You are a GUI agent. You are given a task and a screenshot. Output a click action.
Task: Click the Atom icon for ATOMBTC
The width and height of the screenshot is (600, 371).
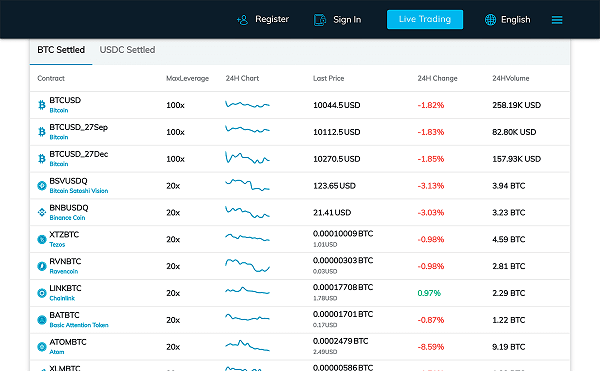(x=42, y=347)
